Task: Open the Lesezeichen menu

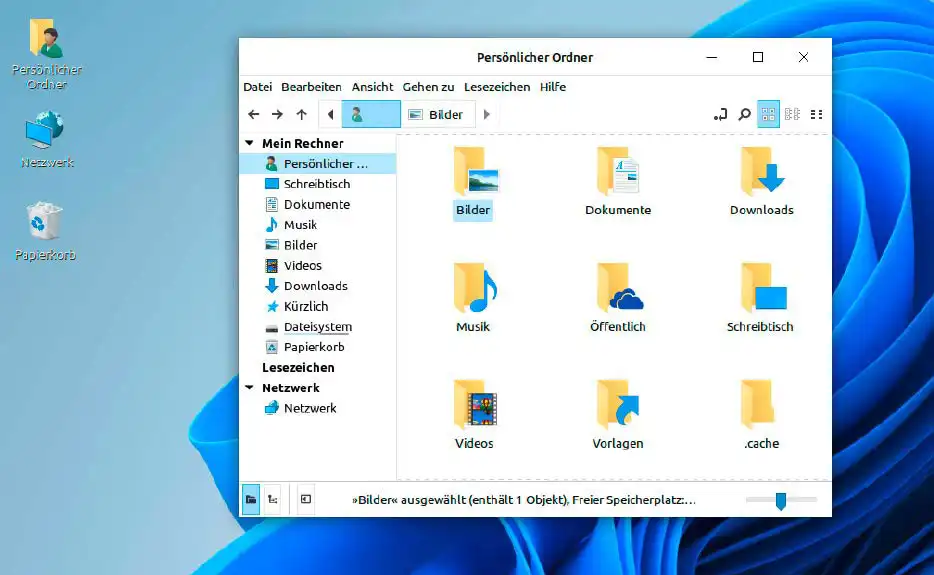Action: coord(497,87)
